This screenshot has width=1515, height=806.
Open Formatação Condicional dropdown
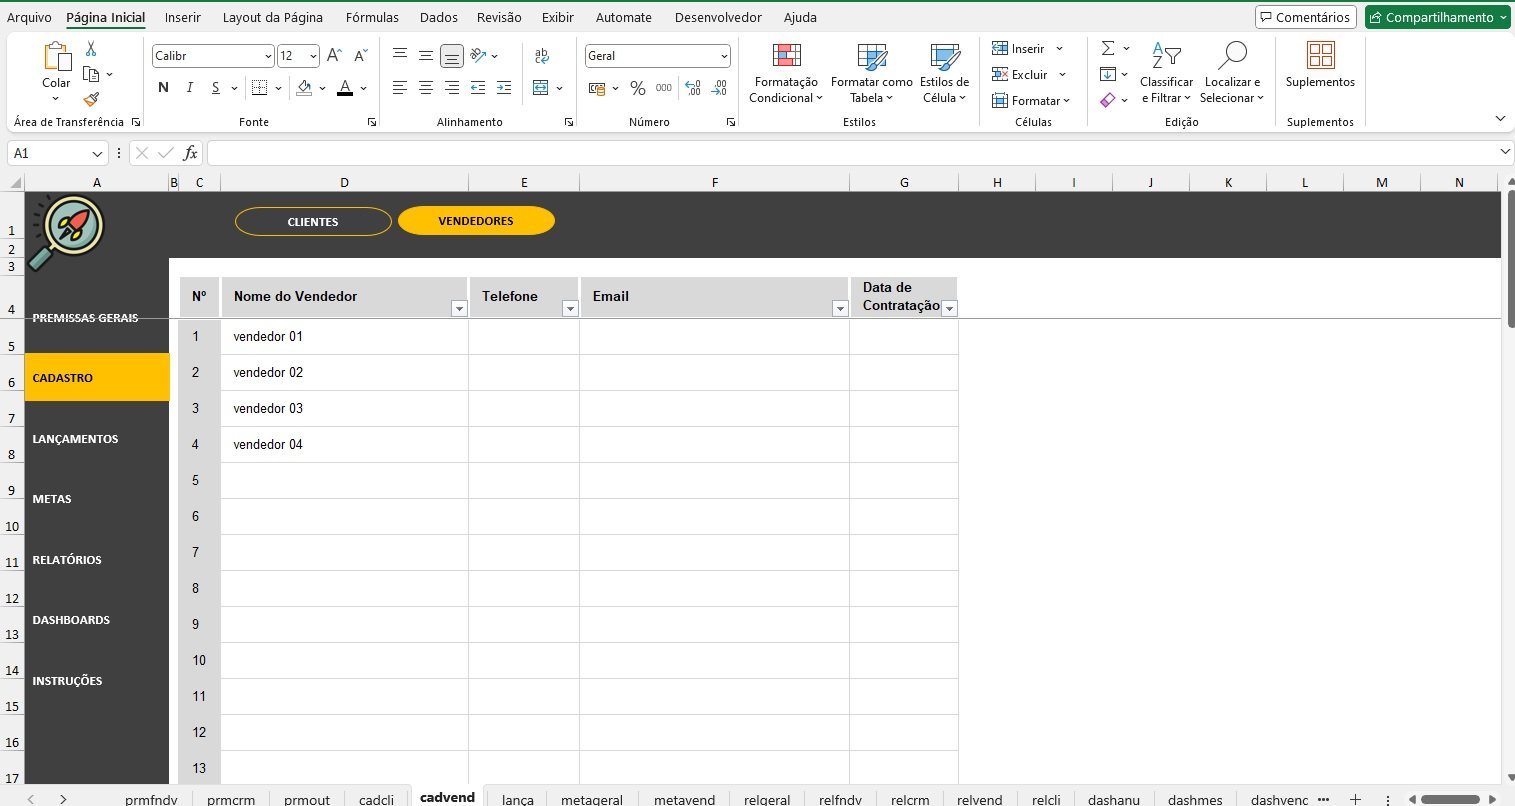pos(786,73)
